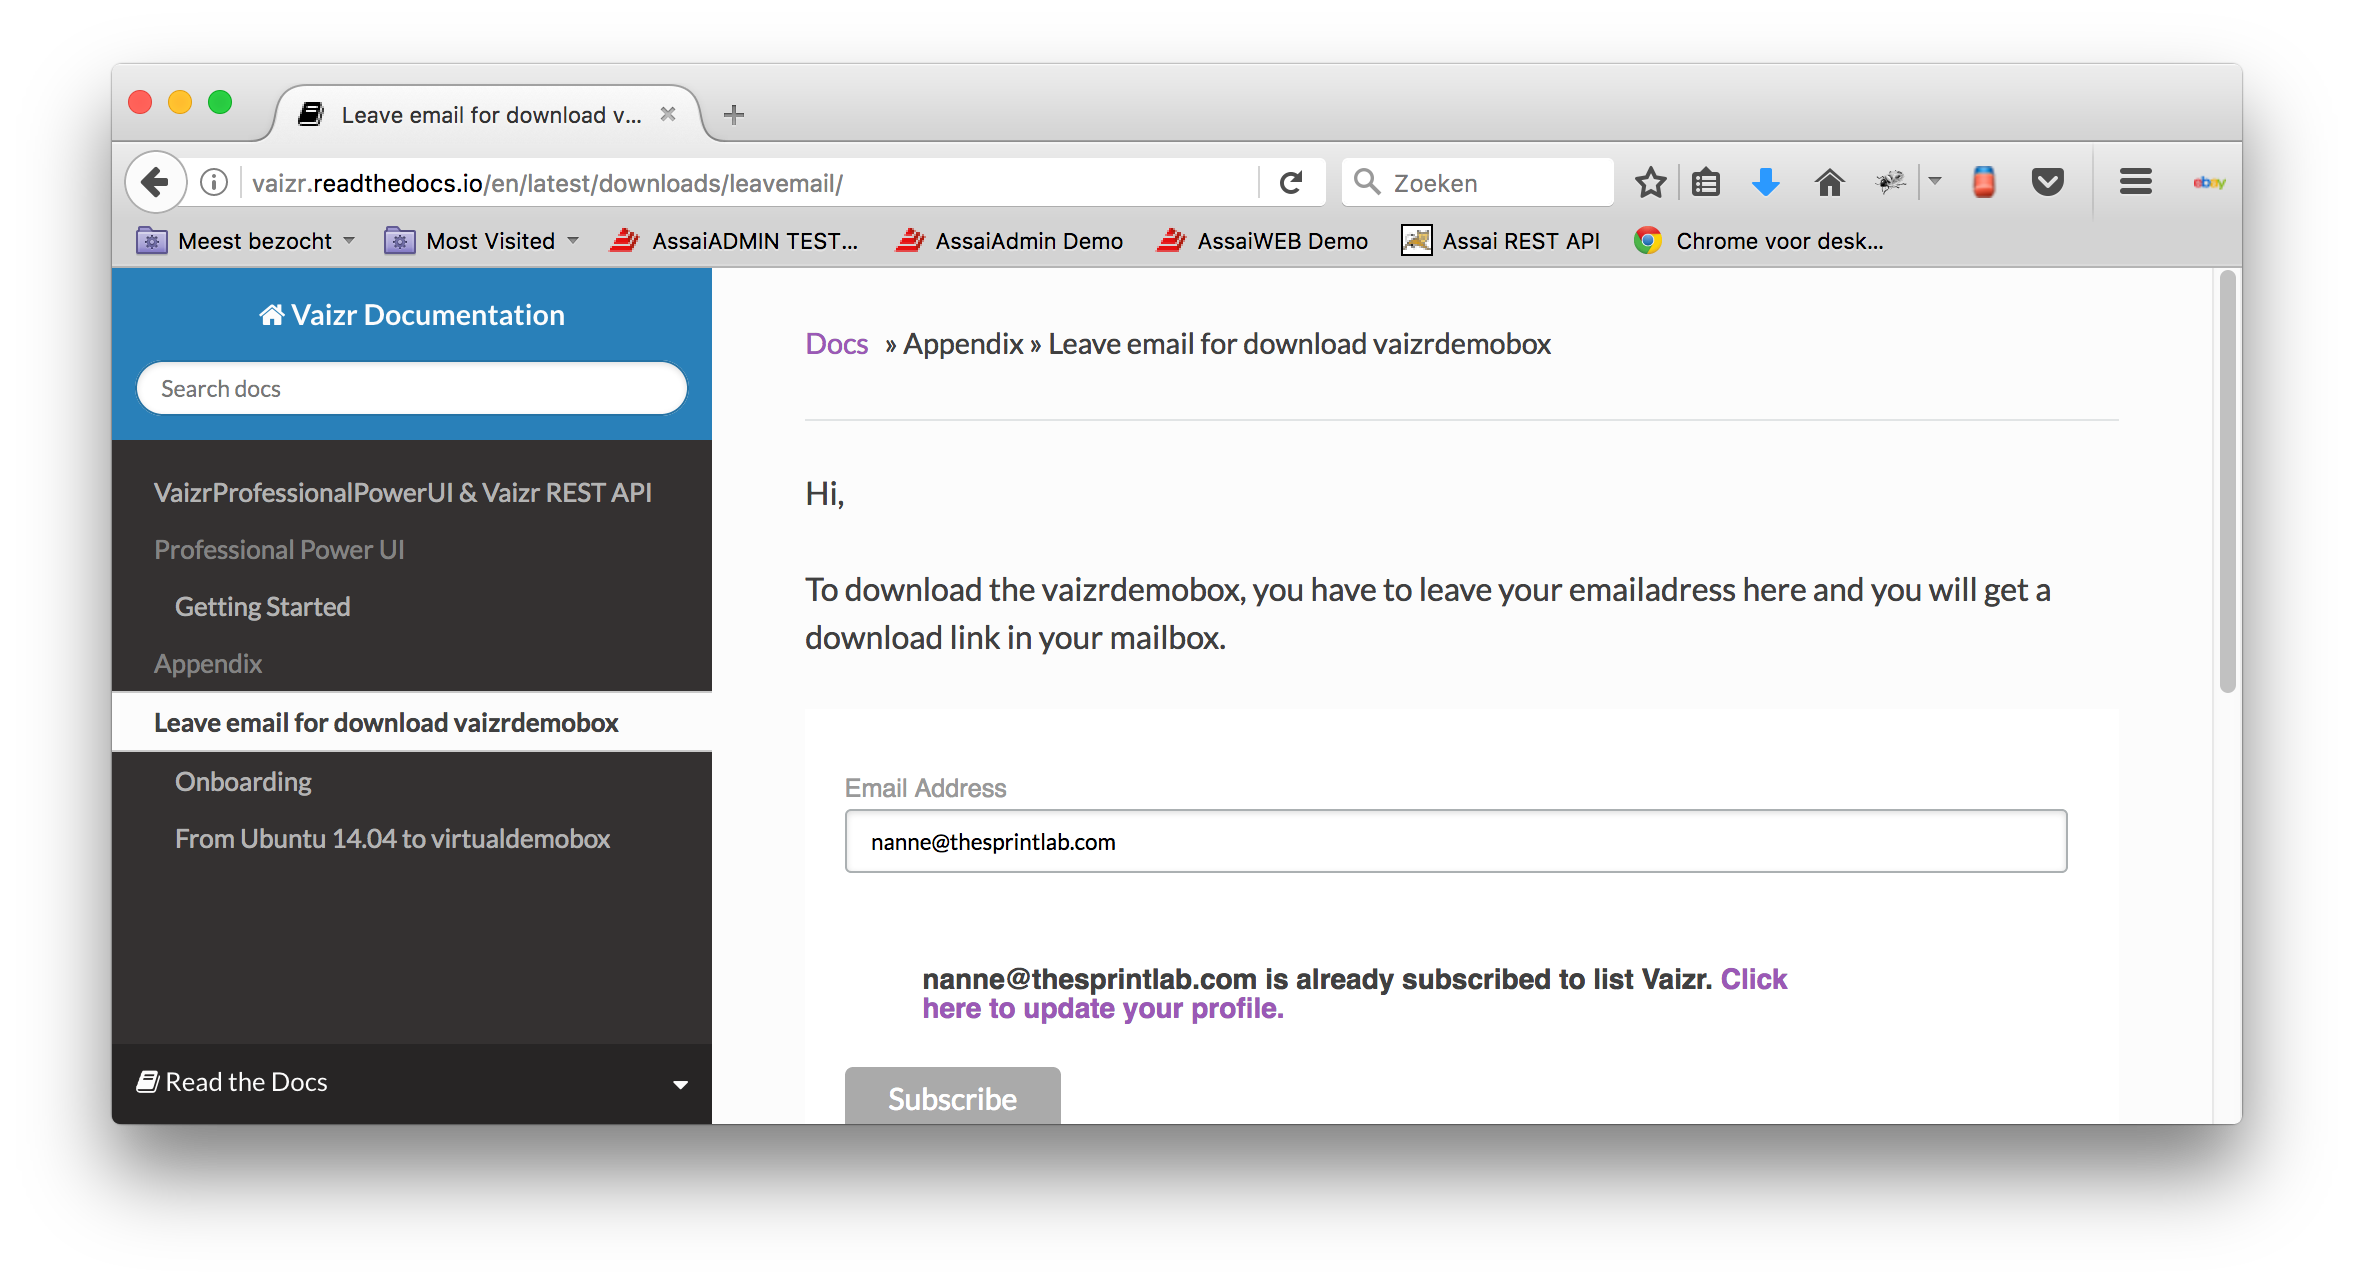The width and height of the screenshot is (2354, 1284).
Task: Focus the Email Address input field
Action: coord(1455,841)
